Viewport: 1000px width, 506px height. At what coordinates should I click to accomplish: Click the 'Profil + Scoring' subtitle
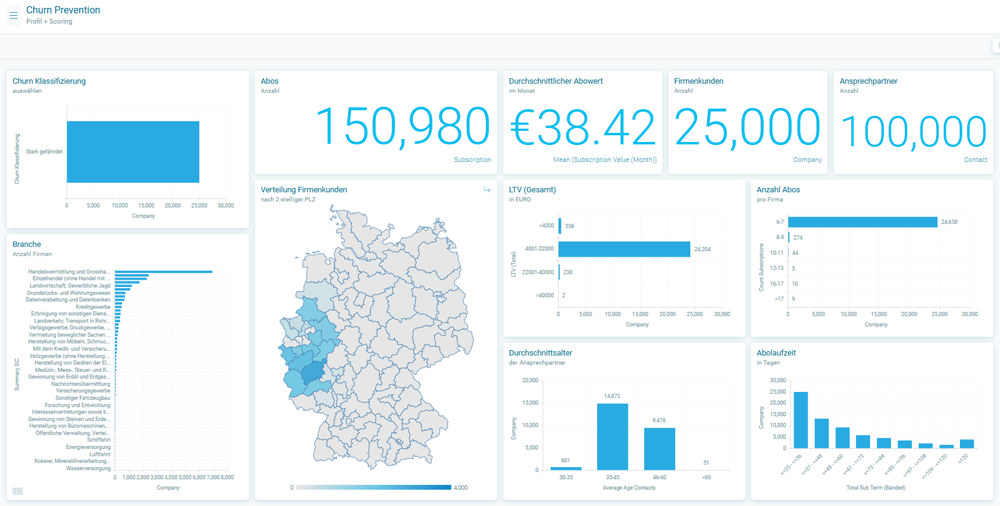49,22
